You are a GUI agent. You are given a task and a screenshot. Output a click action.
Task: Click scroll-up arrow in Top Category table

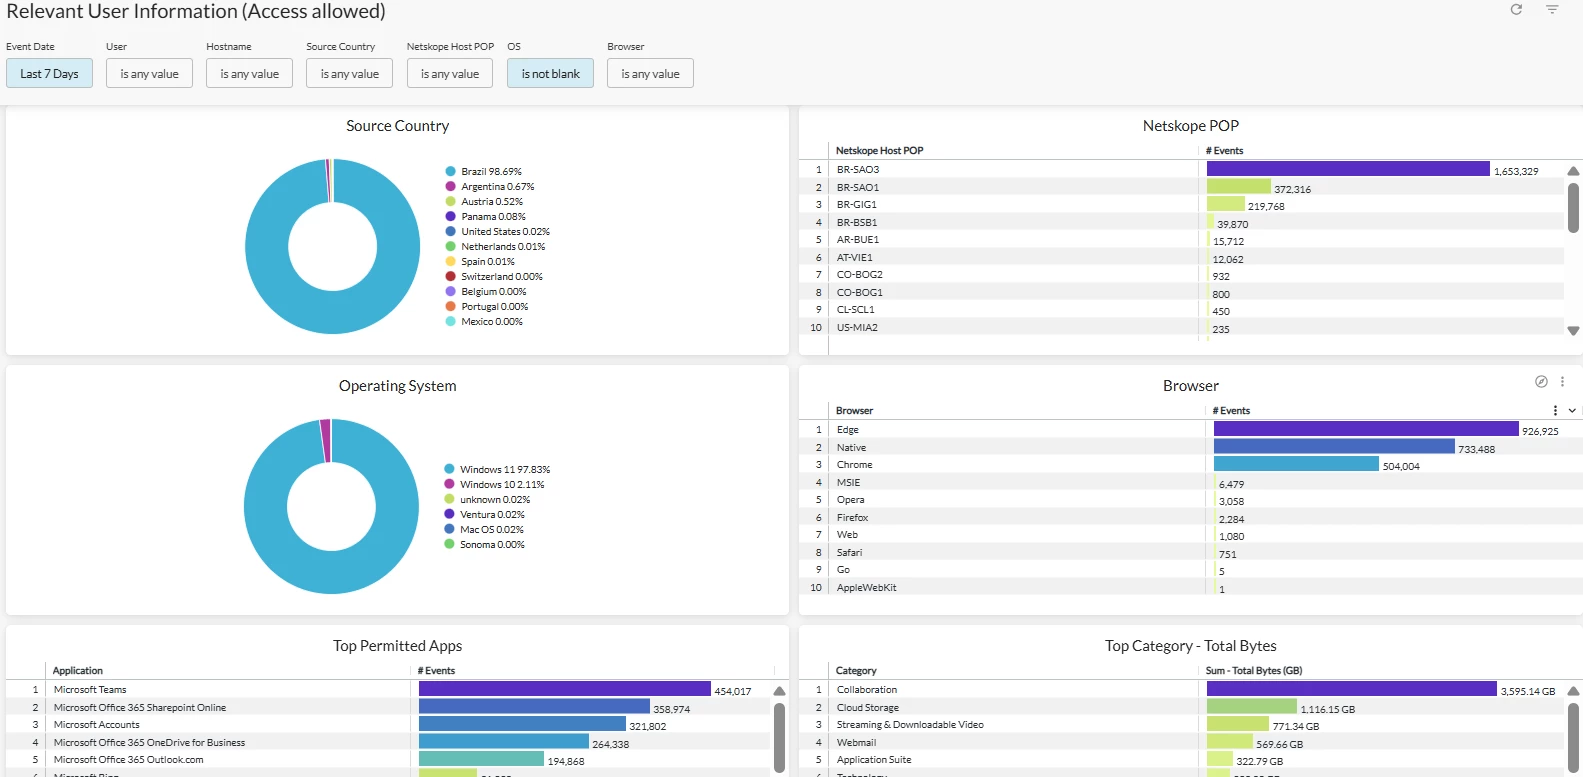[1573, 691]
